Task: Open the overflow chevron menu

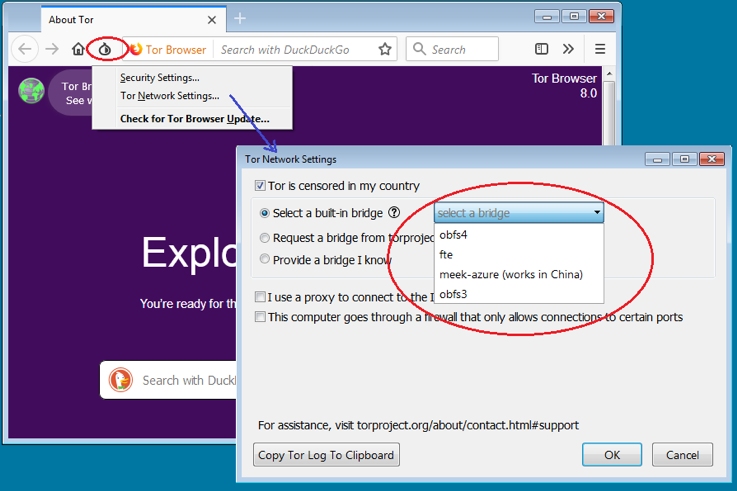Action: pyautogui.click(x=568, y=49)
